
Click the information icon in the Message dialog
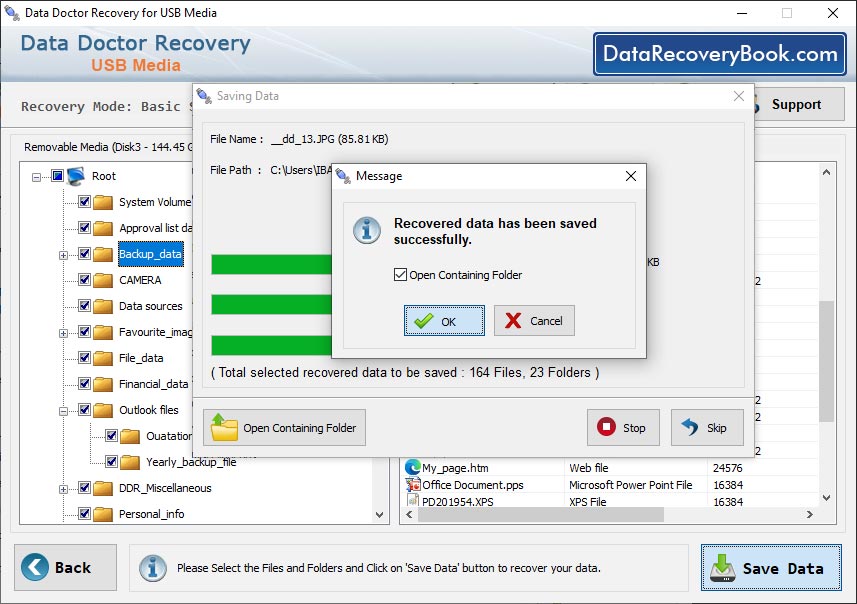367,230
